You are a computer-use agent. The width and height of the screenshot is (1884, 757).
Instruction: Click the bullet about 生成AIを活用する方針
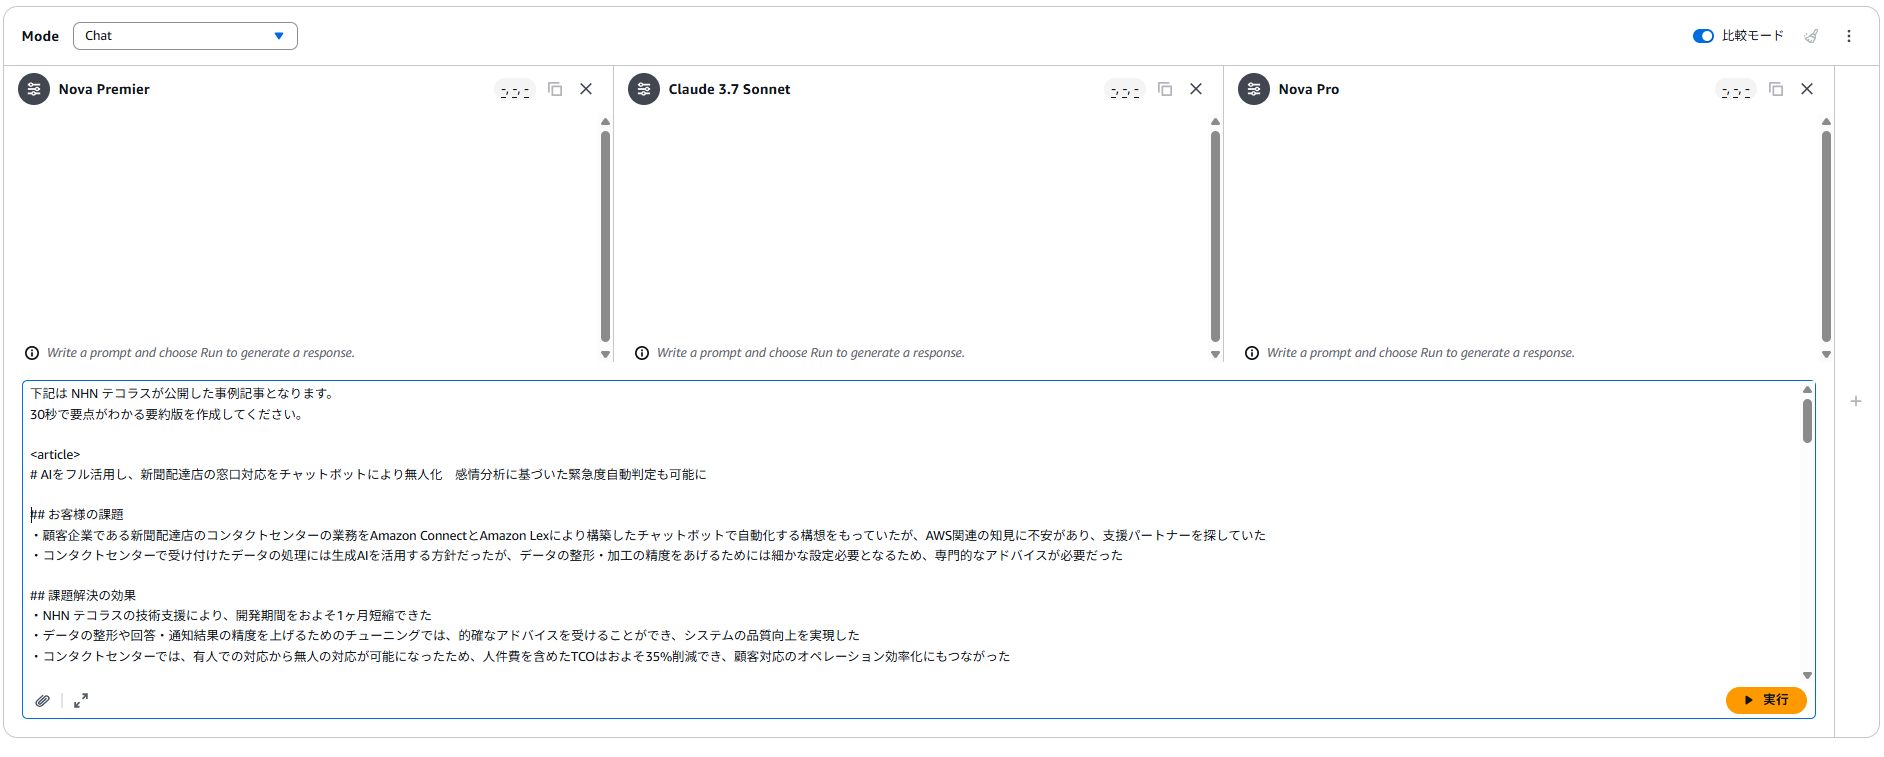coord(577,555)
